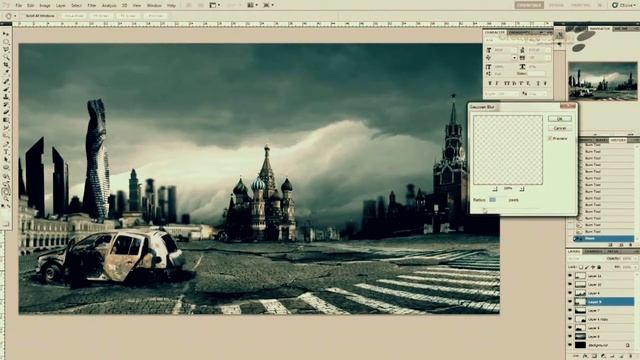Open Fill dropdown in Layers panel
This screenshot has width=640, height=360.
(x=636, y=267)
